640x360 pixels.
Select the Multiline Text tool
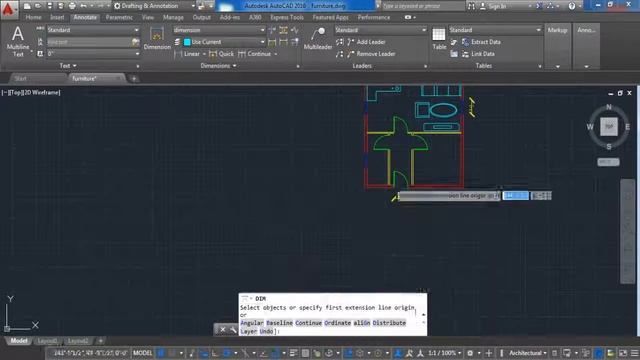18,41
